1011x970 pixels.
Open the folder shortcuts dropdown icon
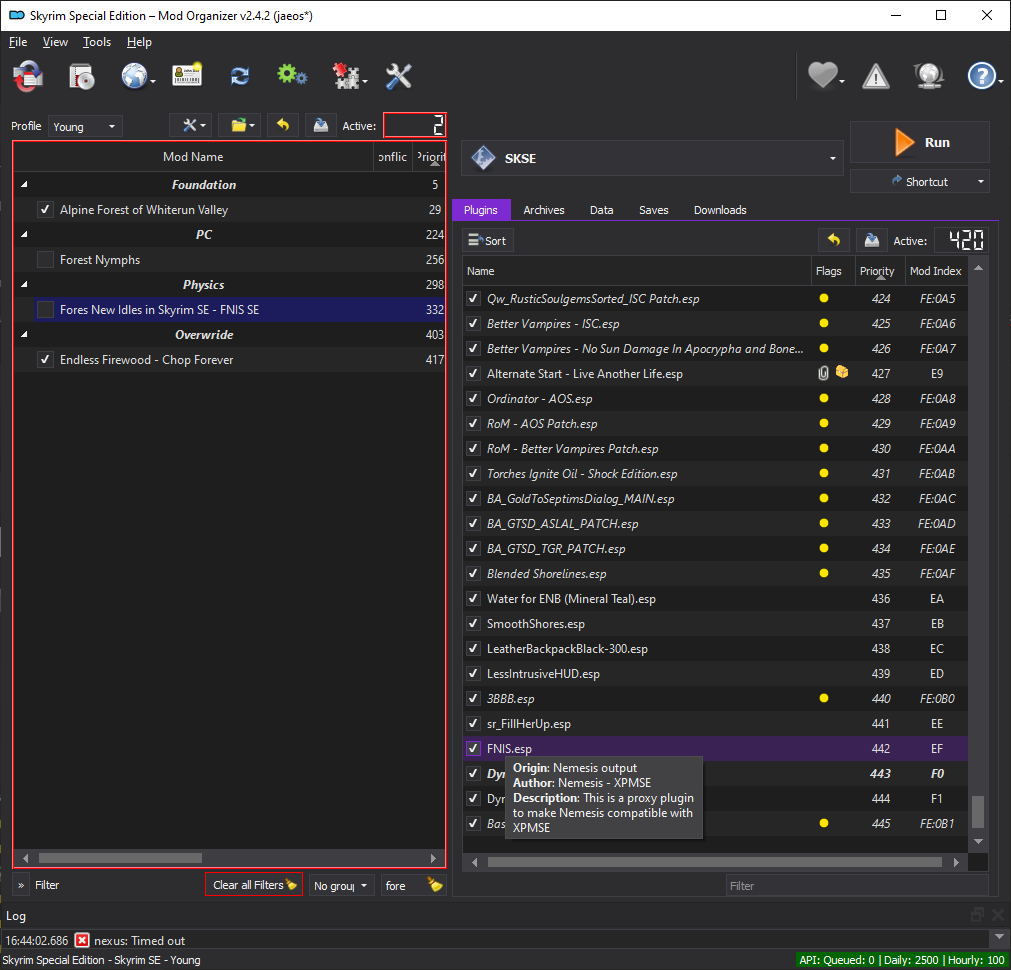click(x=242, y=125)
